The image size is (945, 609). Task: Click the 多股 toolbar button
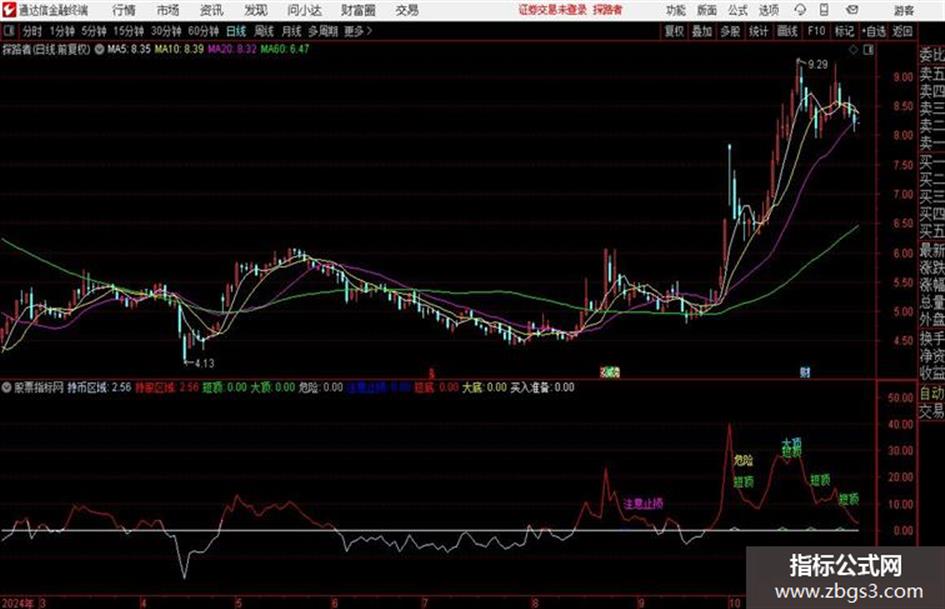pyautogui.click(x=730, y=31)
